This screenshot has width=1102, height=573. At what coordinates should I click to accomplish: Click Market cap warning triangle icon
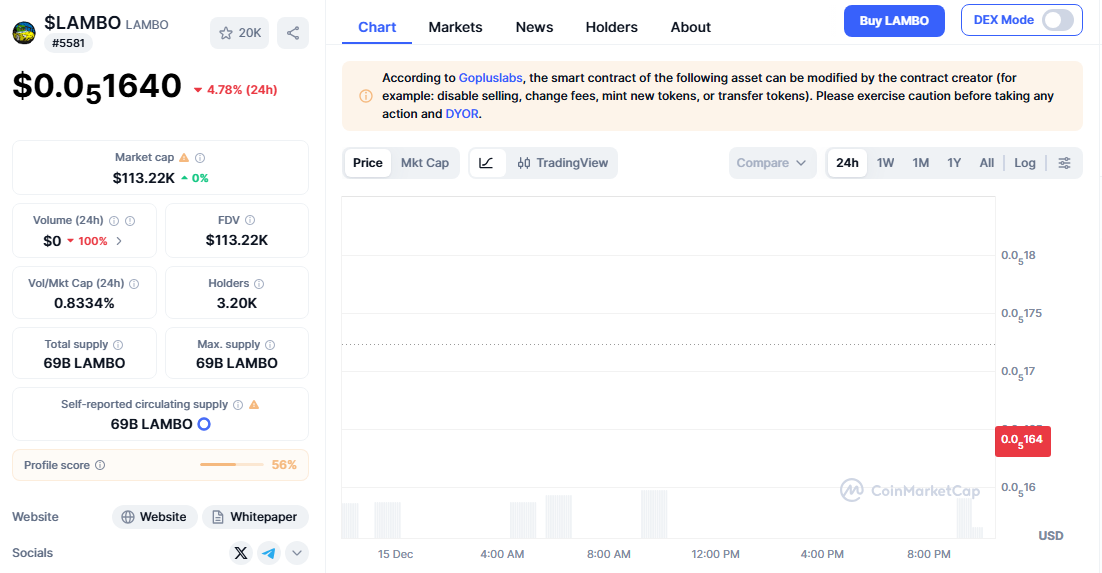pos(184,158)
